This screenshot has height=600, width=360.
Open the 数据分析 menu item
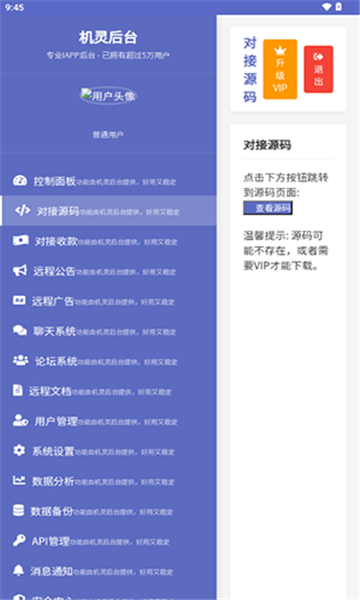tap(108, 481)
